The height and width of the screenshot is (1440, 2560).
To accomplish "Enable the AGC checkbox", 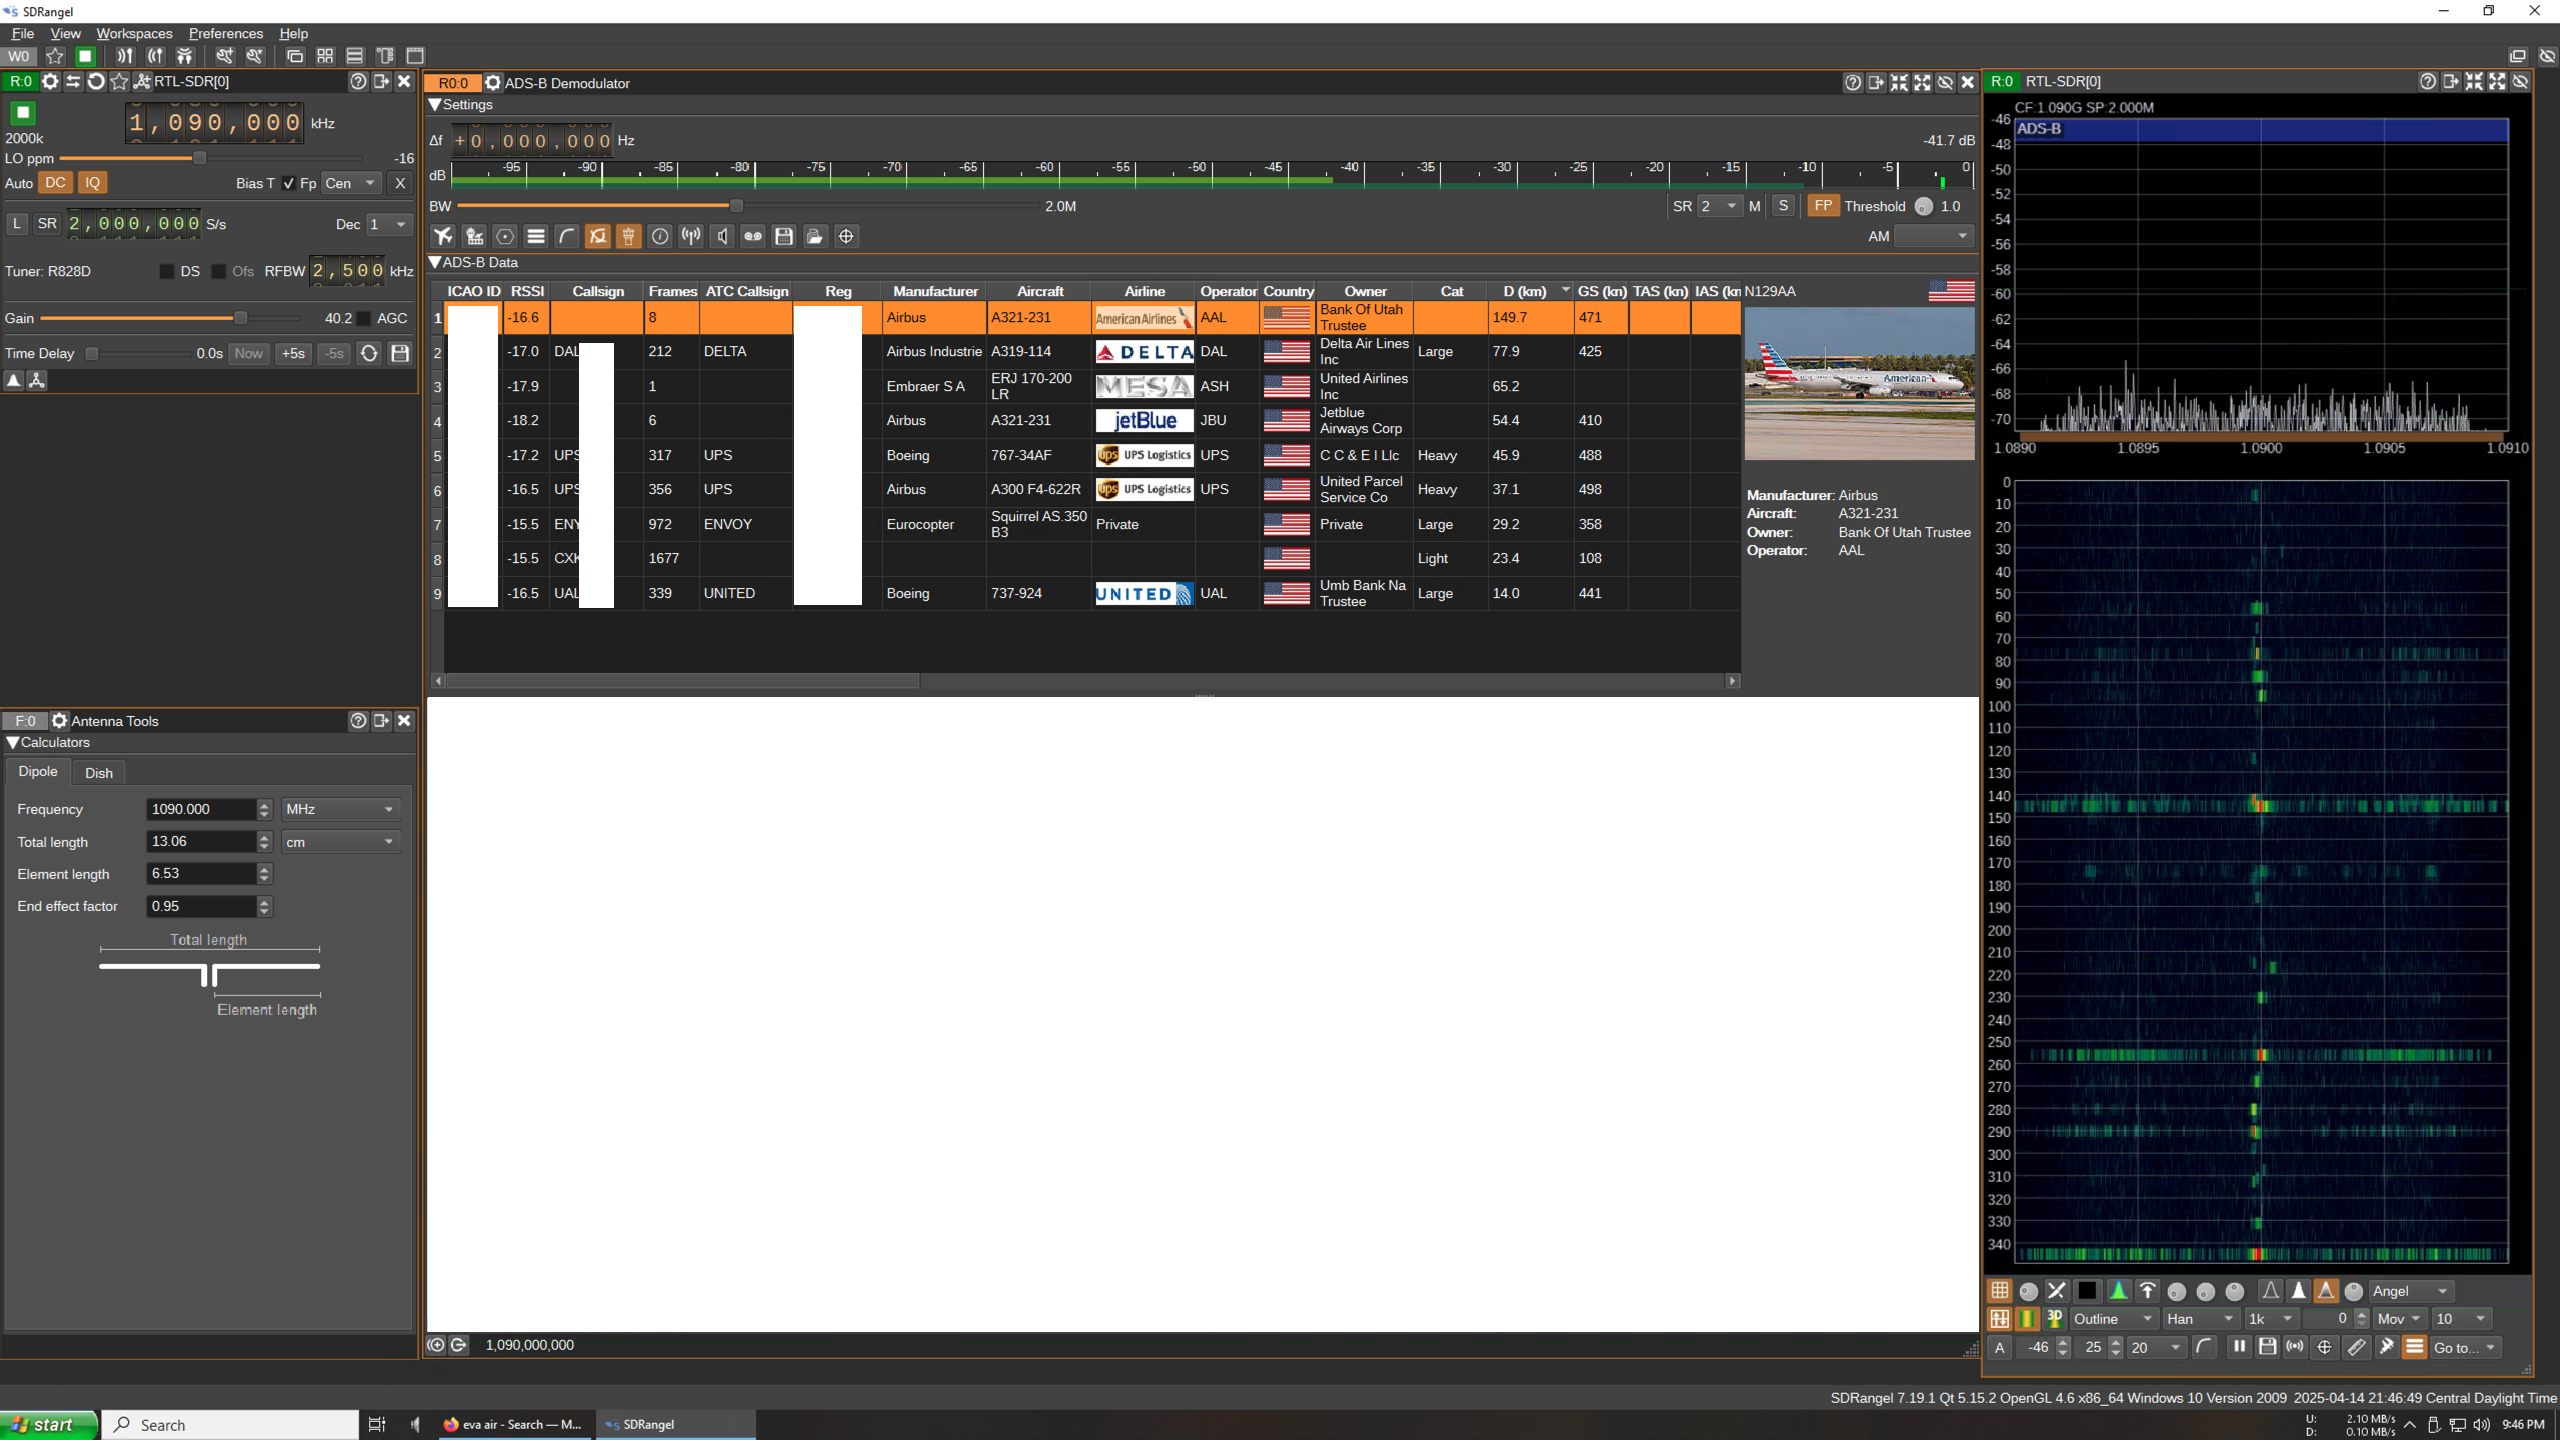I will point(365,318).
